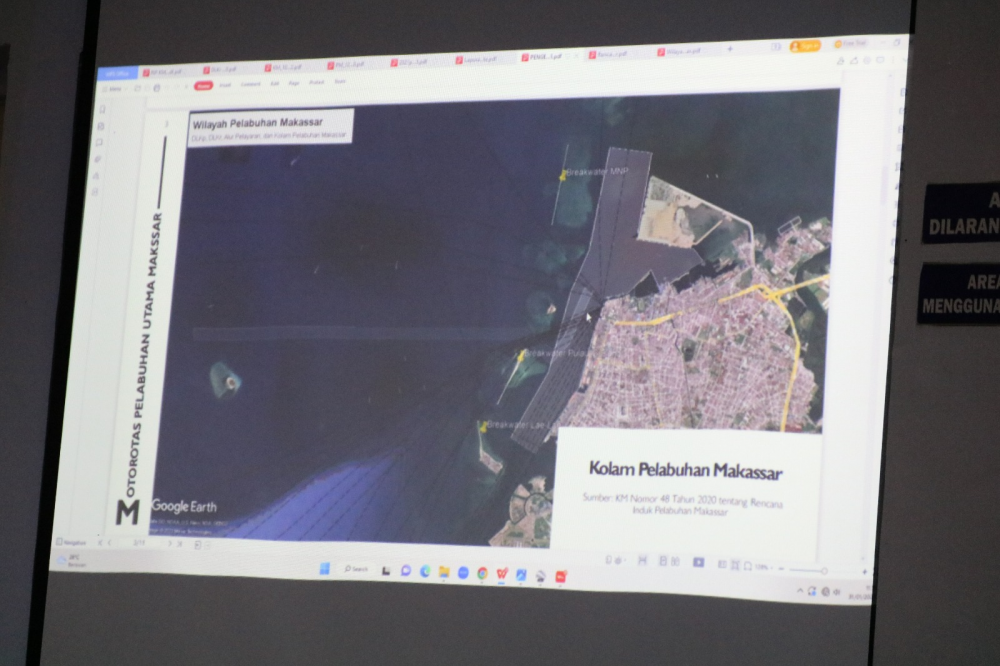
Task: Click the Google Earth logo text
Action: click(x=184, y=506)
